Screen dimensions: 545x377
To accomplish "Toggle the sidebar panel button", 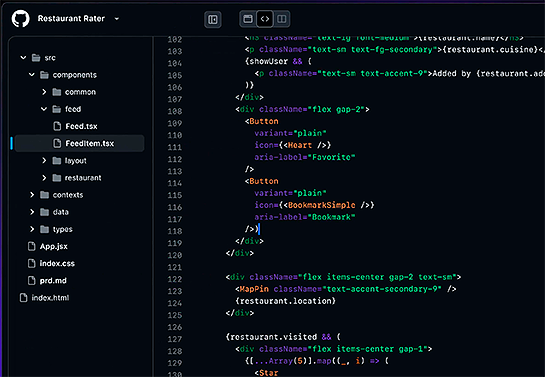I will [213, 19].
